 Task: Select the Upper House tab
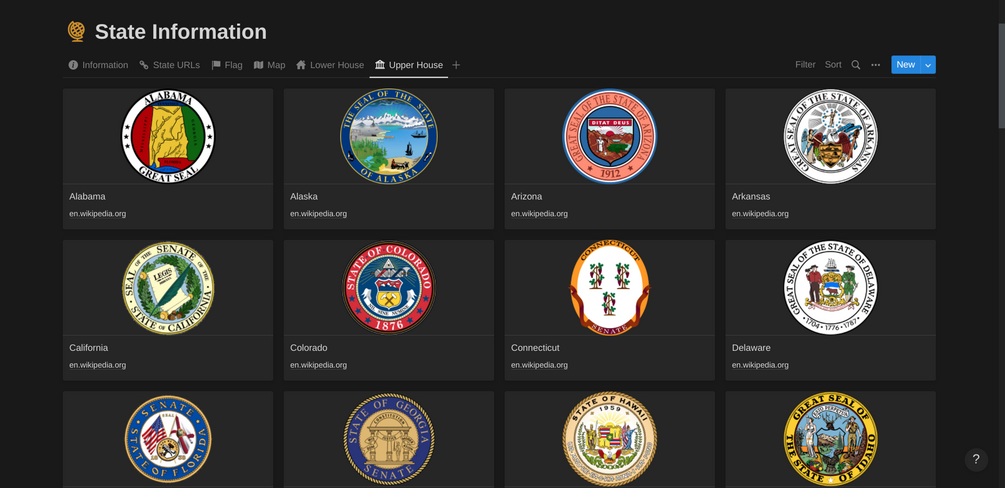[409, 65]
